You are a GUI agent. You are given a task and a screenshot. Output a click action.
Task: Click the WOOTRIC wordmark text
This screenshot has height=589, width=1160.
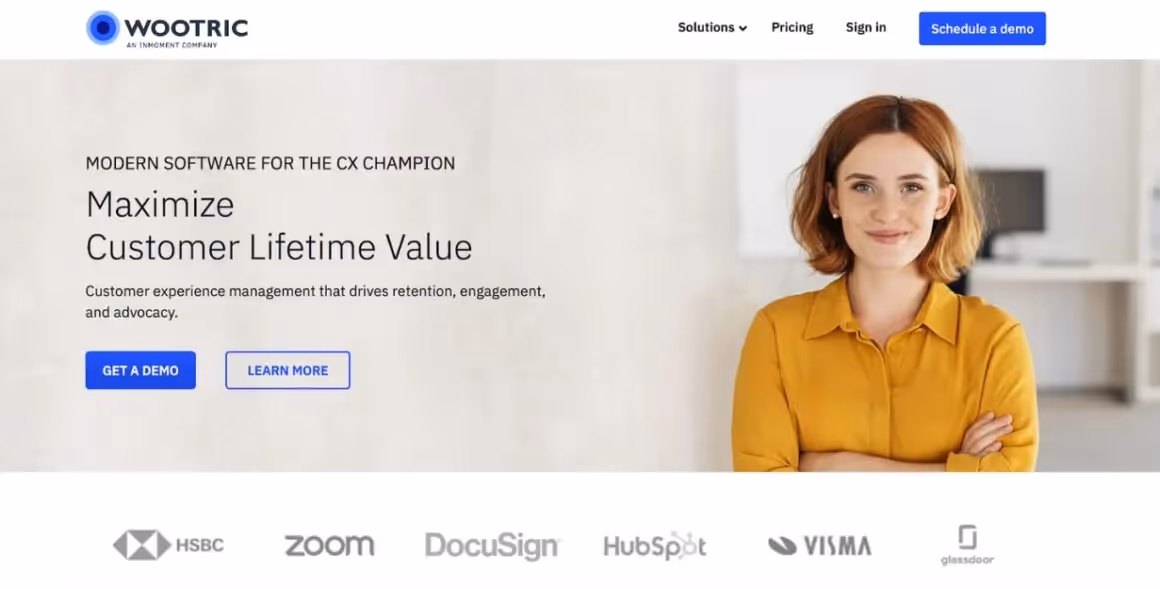click(x=186, y=28)
